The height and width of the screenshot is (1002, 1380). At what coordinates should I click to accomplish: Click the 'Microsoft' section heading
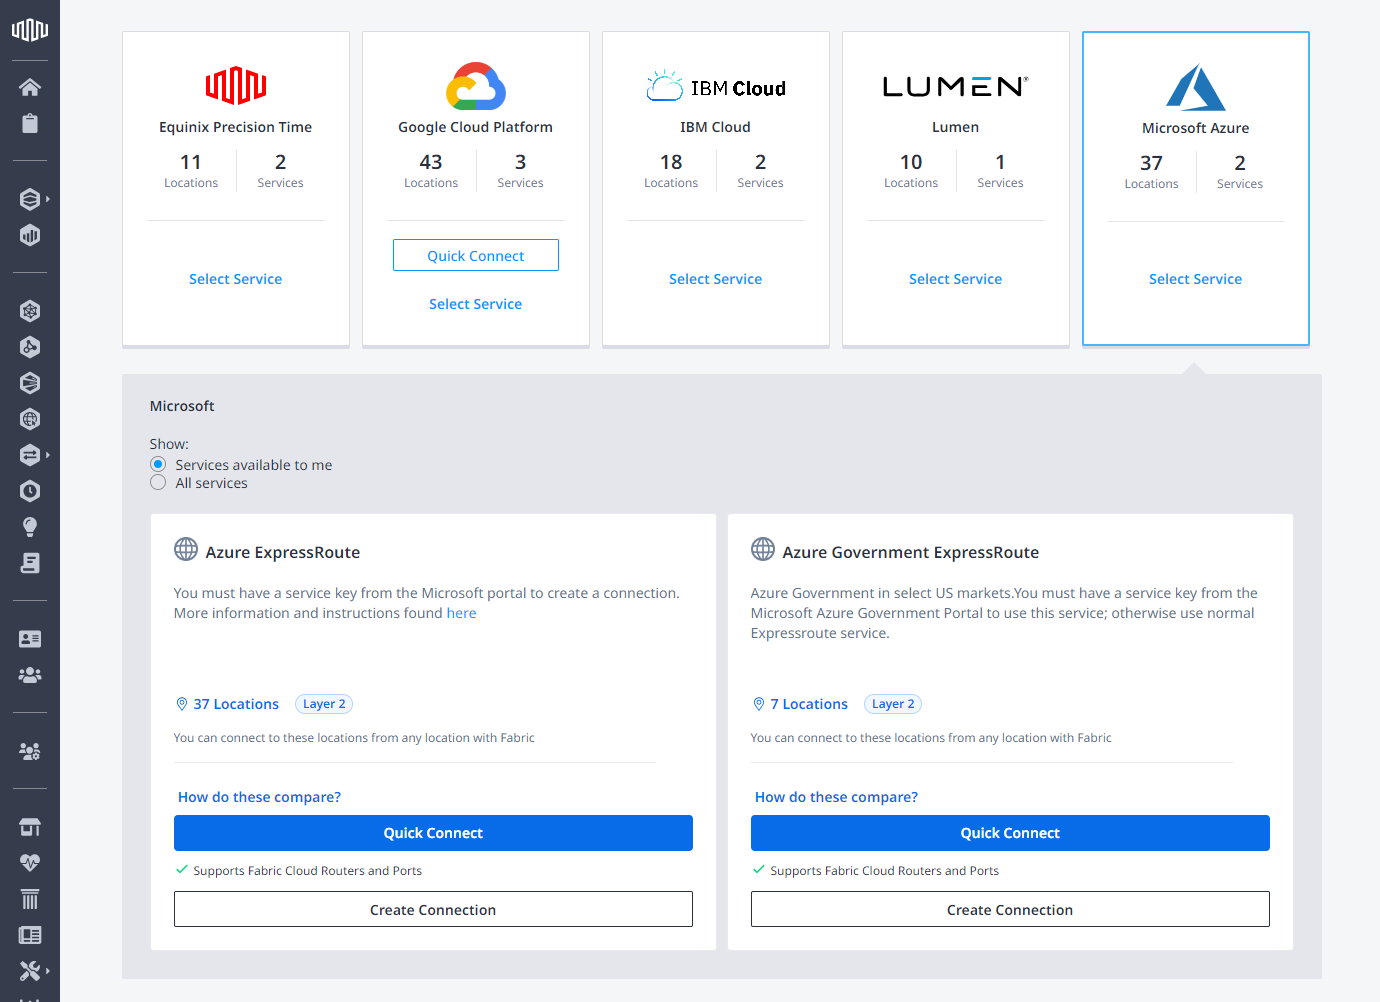point(182,406)
